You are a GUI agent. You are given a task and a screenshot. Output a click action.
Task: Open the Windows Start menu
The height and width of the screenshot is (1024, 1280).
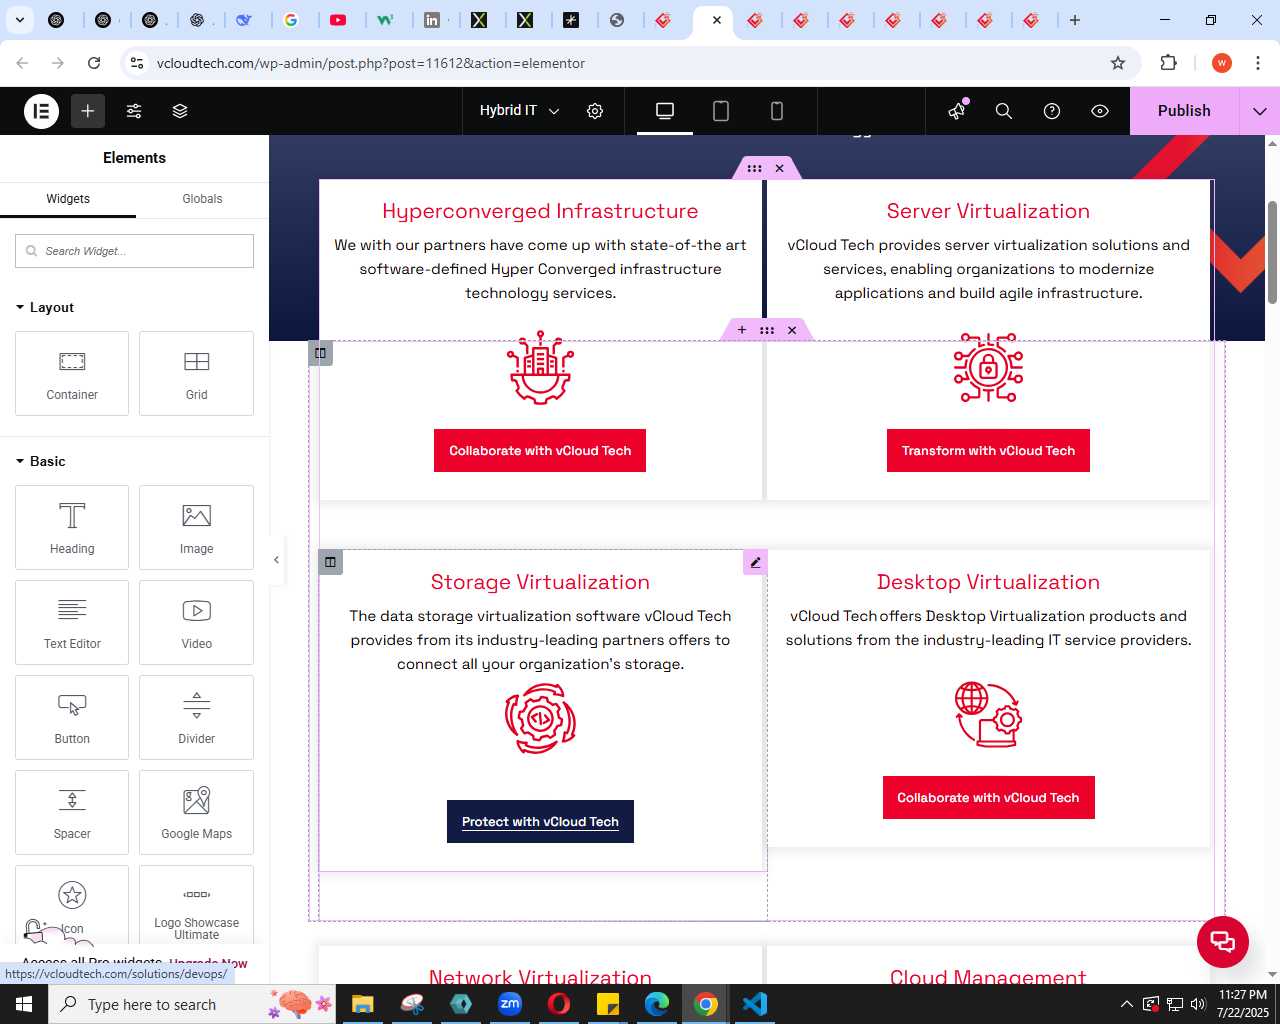[x=24, y=1004]
